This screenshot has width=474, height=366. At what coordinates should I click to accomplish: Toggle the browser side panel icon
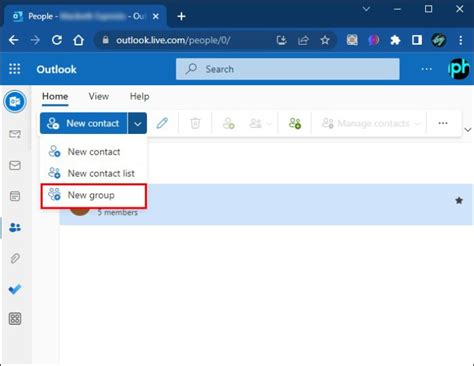click(x=417, y=40)
